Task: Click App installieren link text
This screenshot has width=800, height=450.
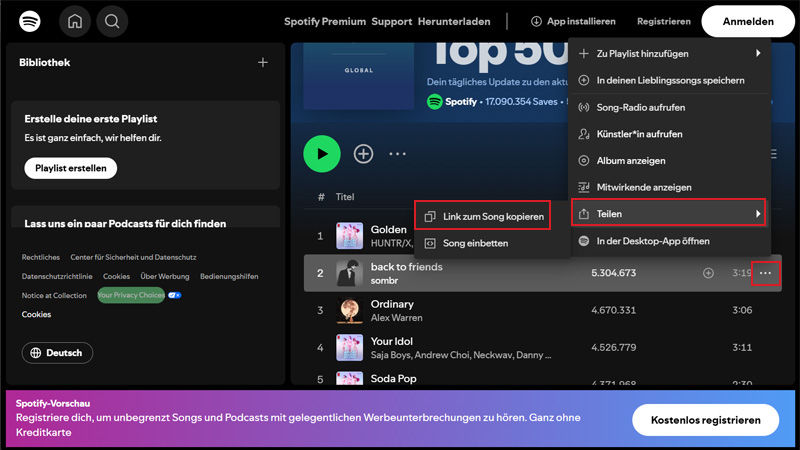Action: coord(581,21)
